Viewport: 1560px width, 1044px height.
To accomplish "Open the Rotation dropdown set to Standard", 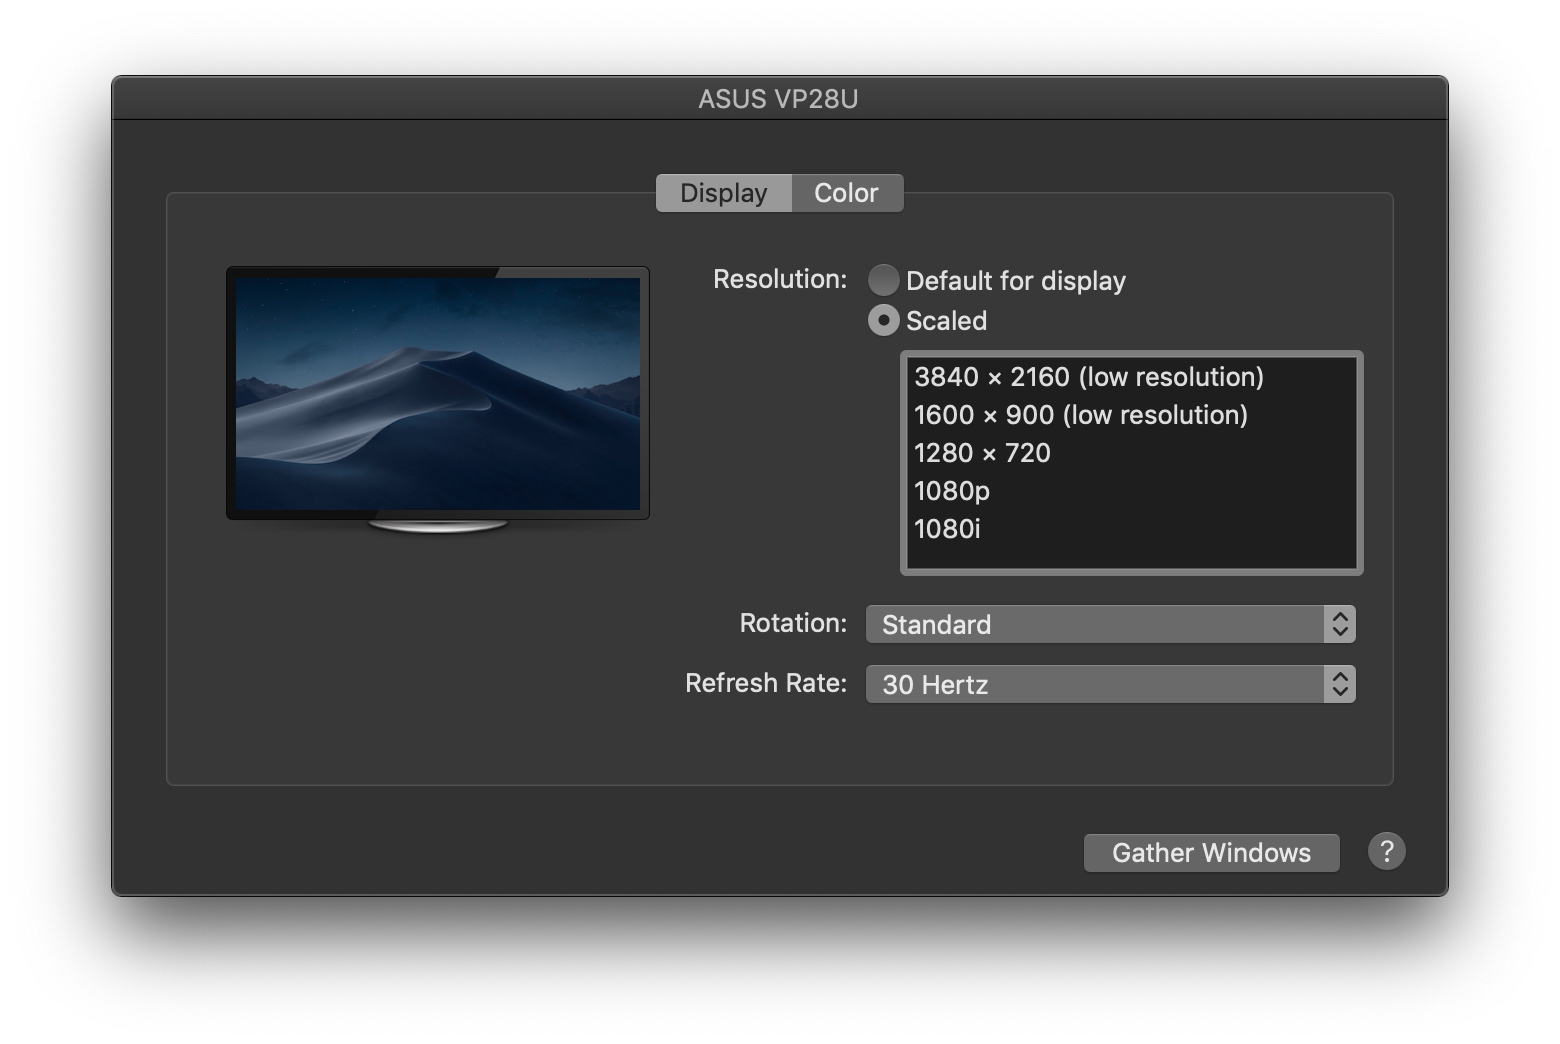I will 1110,624.
